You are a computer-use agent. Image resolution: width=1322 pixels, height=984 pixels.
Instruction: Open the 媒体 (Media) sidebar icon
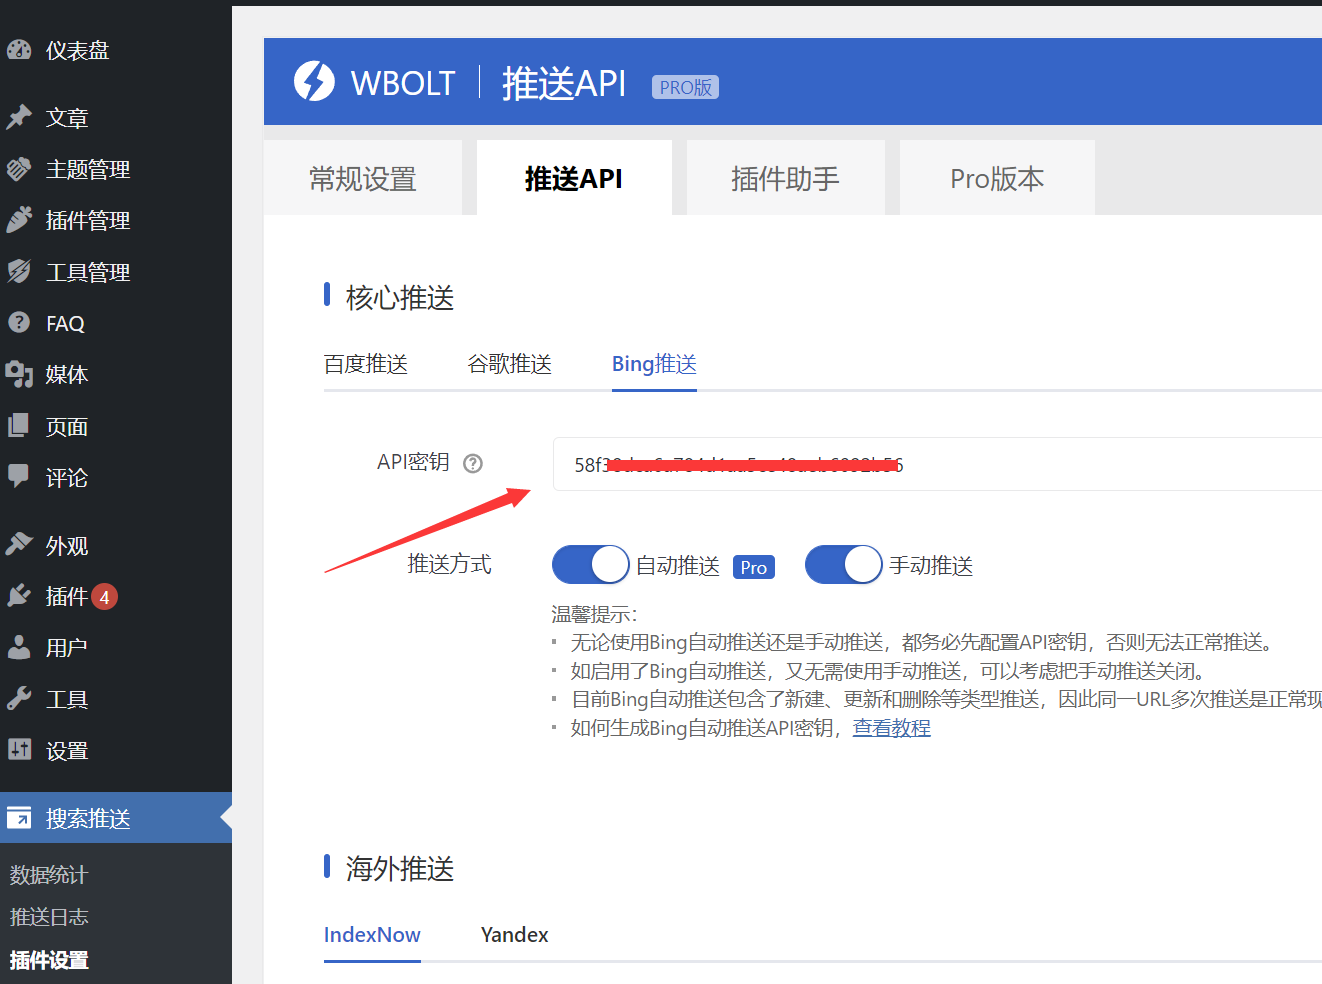[20, 374]
